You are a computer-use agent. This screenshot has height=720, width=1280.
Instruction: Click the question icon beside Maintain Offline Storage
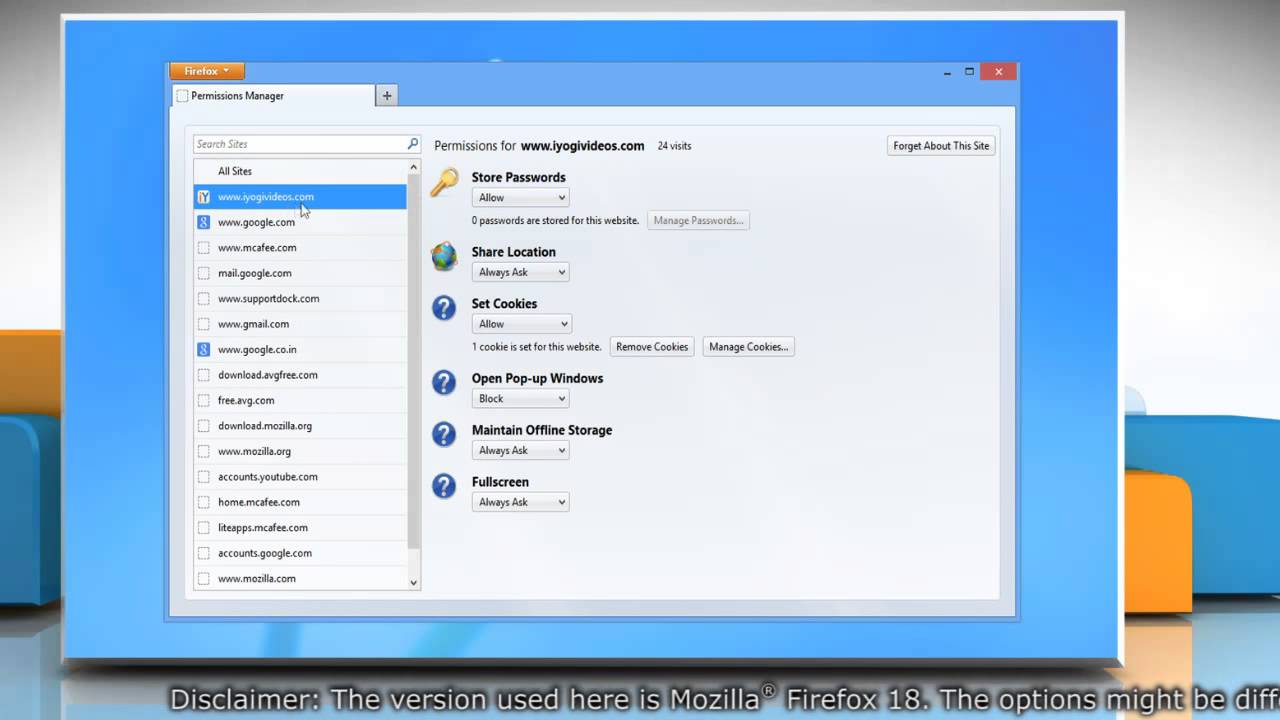[x=444, y=434]
